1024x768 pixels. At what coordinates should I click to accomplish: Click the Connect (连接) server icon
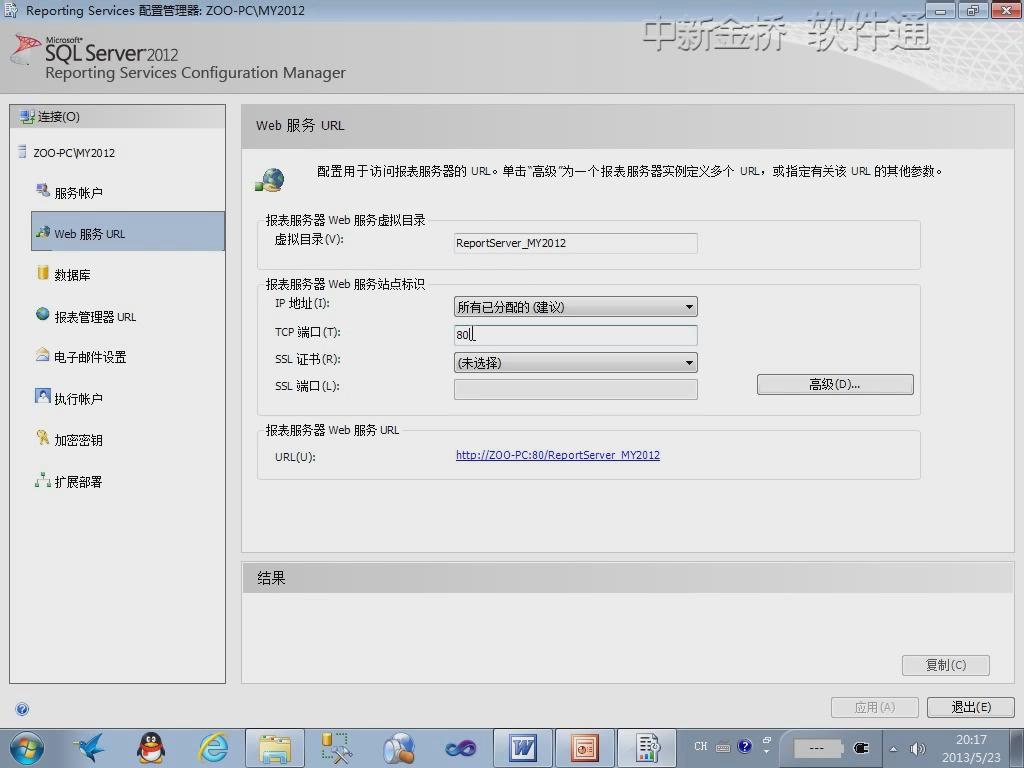click(x=27, y=117)
